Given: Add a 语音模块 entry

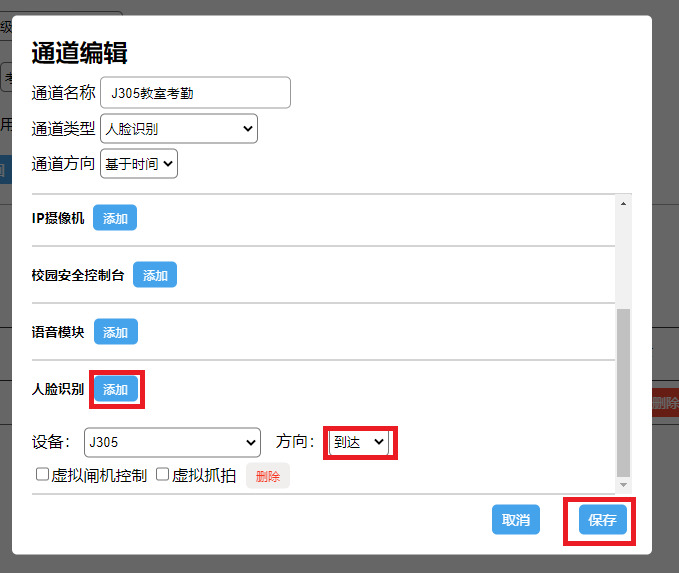Looking at the screenshot, I should click(x=115, y=332).
